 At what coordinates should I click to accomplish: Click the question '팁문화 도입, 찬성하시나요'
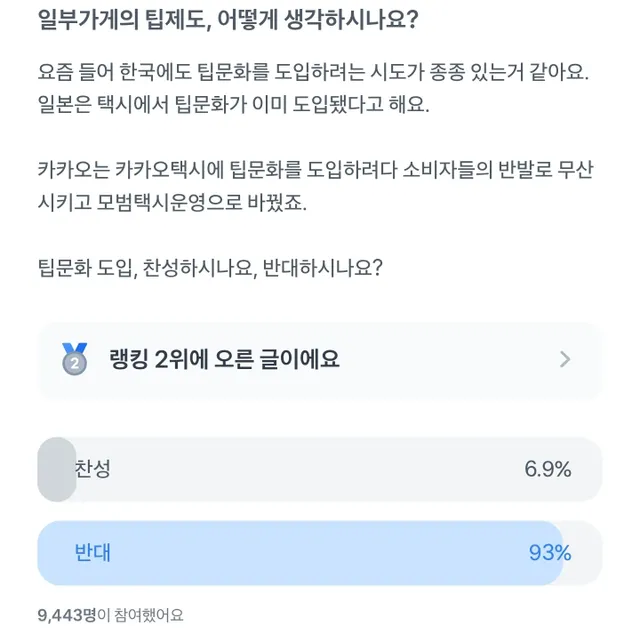(209, 266)
